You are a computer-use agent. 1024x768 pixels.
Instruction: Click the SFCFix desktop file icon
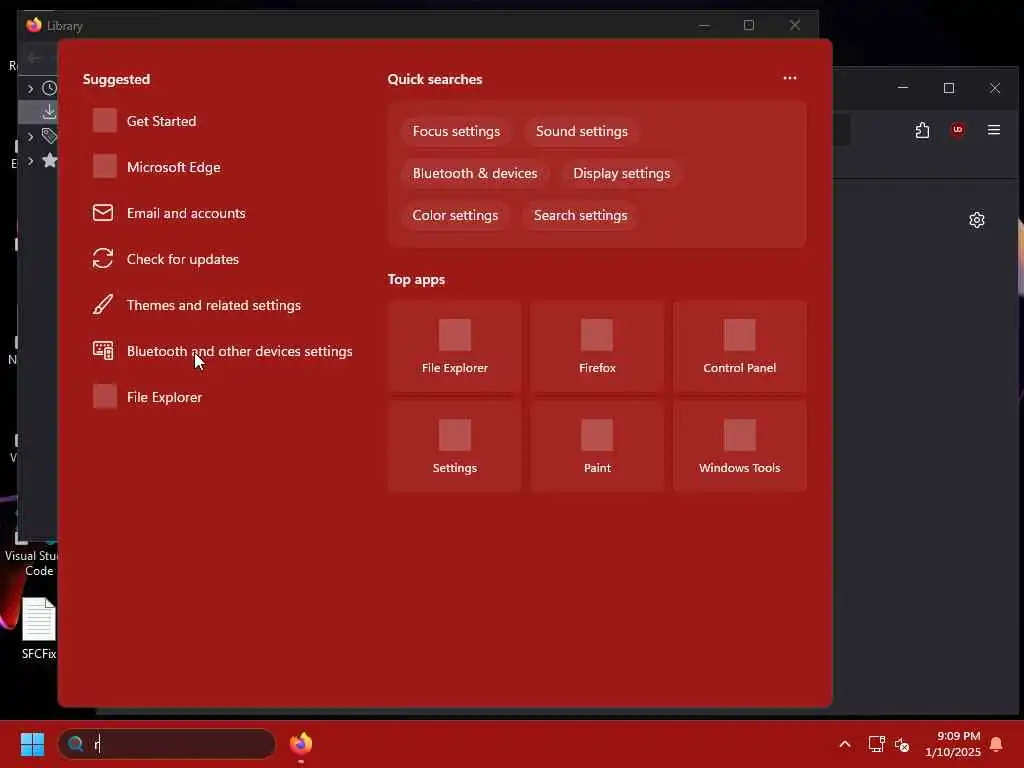click(39, 628)
